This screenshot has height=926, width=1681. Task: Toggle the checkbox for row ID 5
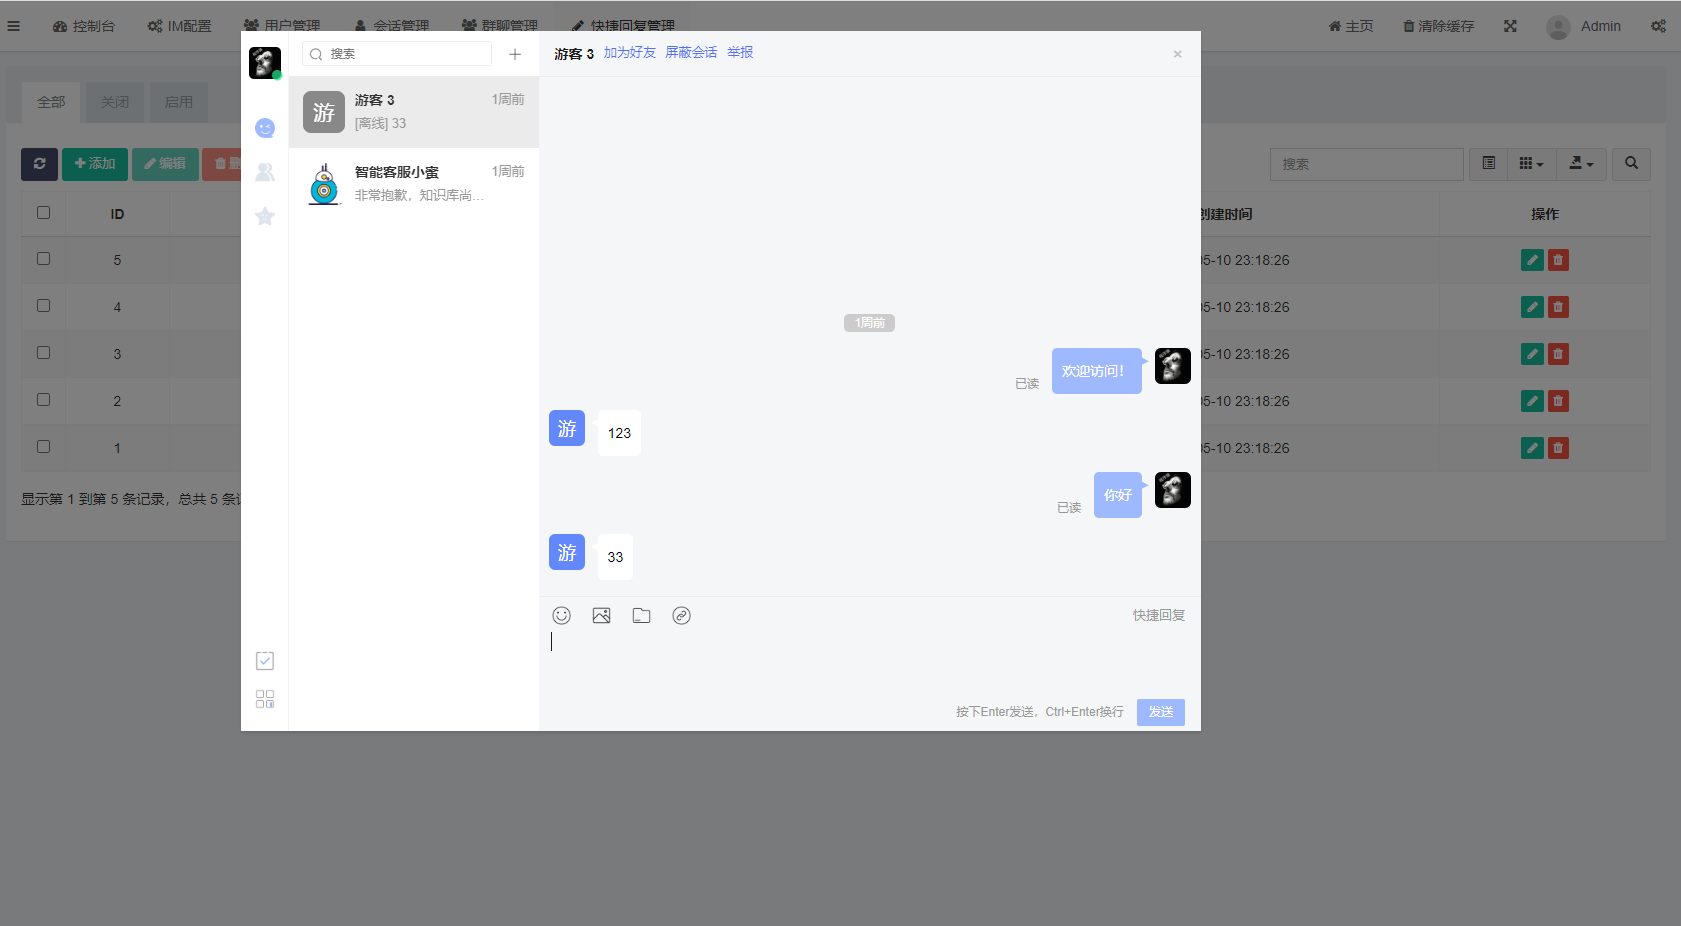43,259
